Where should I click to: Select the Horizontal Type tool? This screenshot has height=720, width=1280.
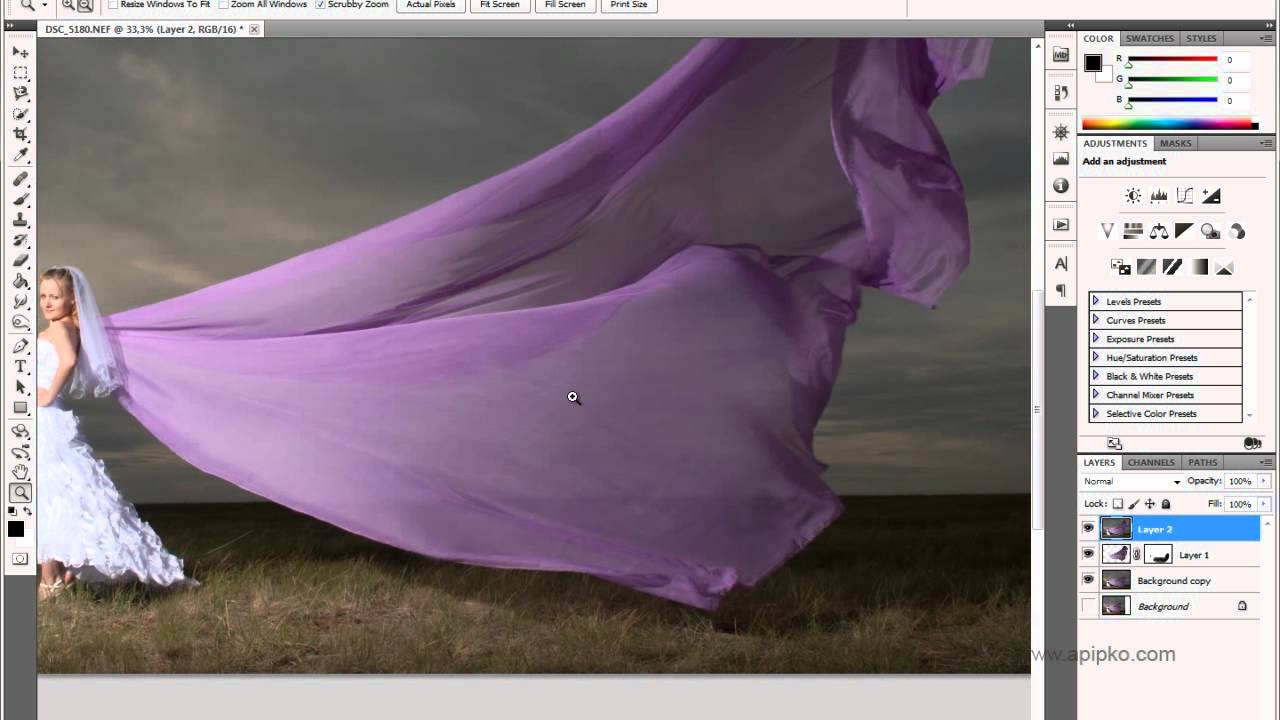[20, 366]
